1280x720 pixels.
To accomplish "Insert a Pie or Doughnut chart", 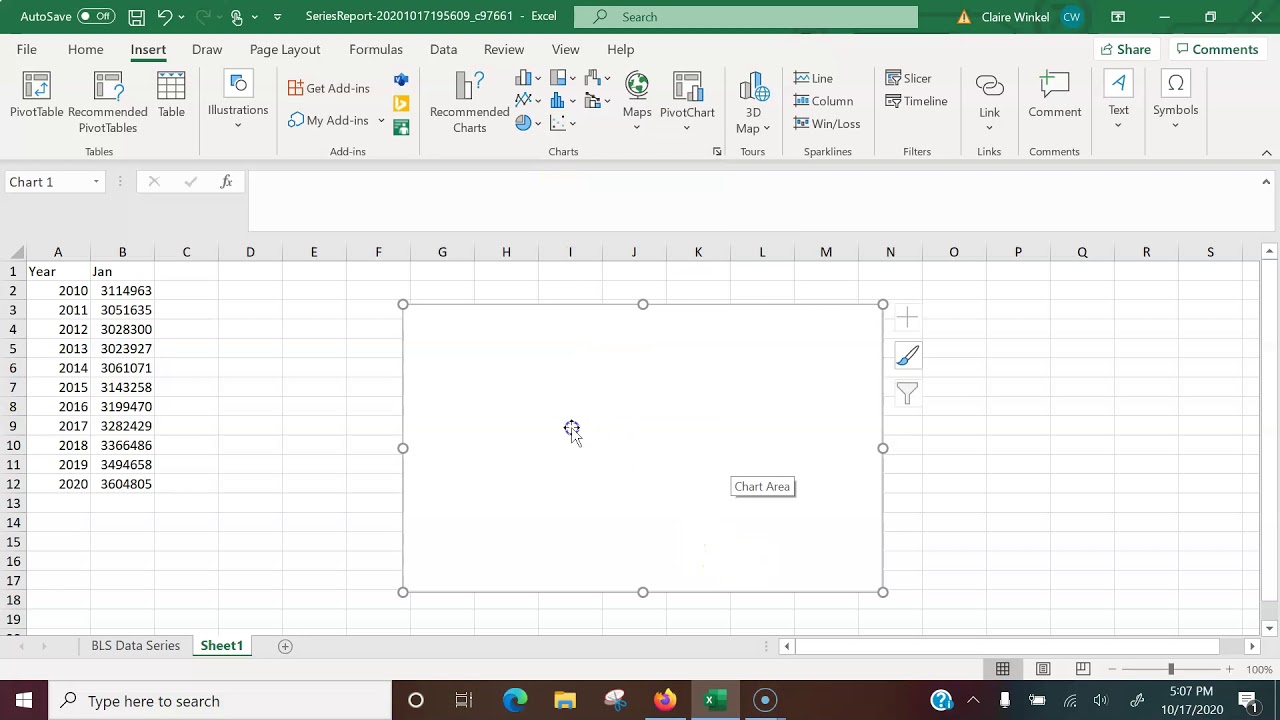I will coord(528,124).
